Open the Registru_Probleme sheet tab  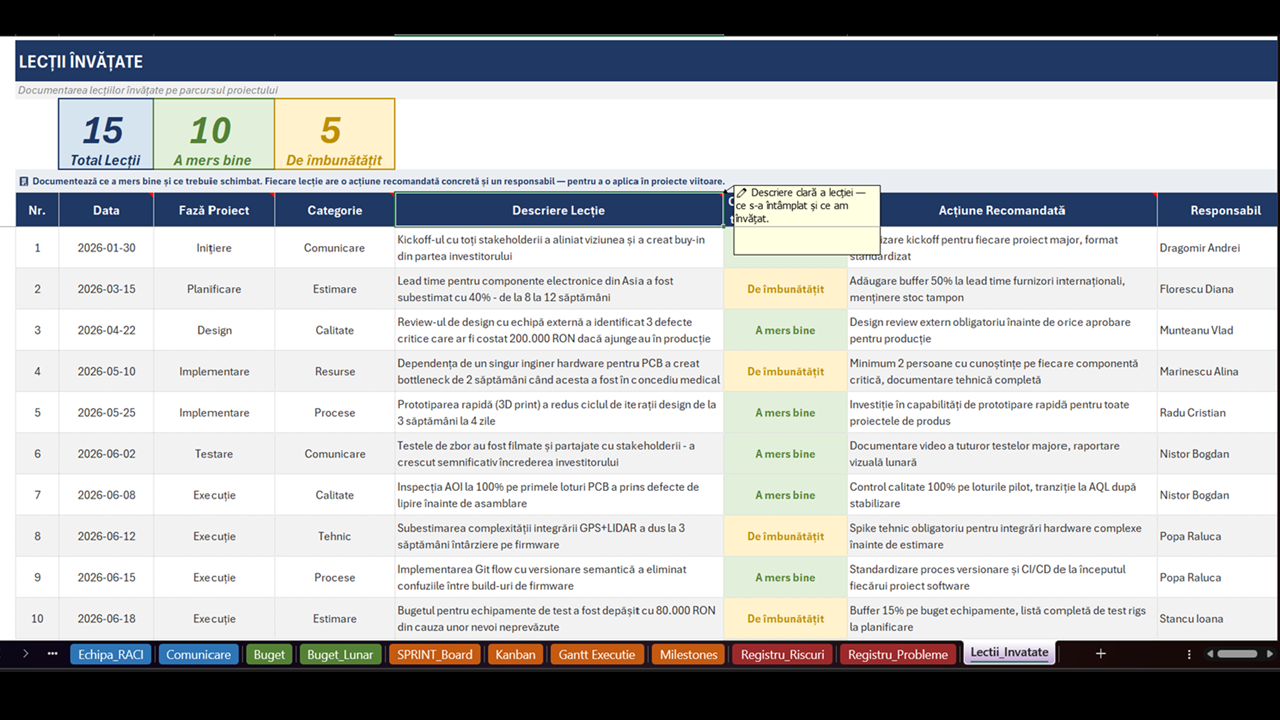pyautogui.click(x=897, y=654)
